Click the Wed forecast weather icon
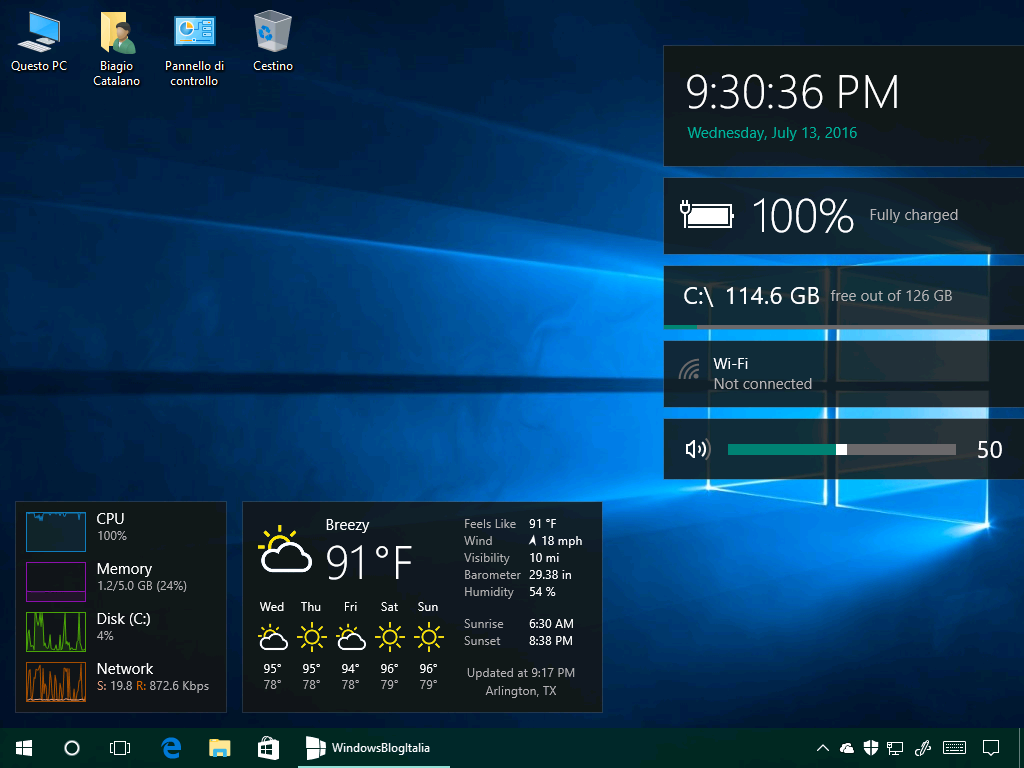 (x=272, y=637)
